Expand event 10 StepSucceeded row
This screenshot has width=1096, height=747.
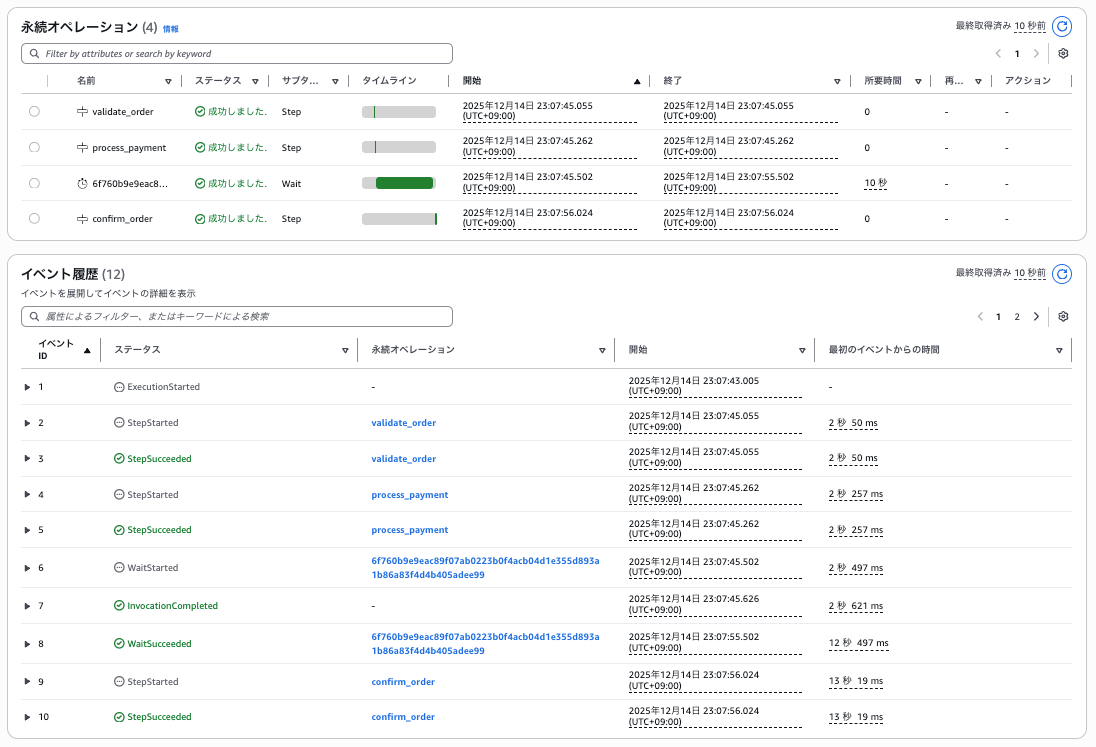point(27,717)
